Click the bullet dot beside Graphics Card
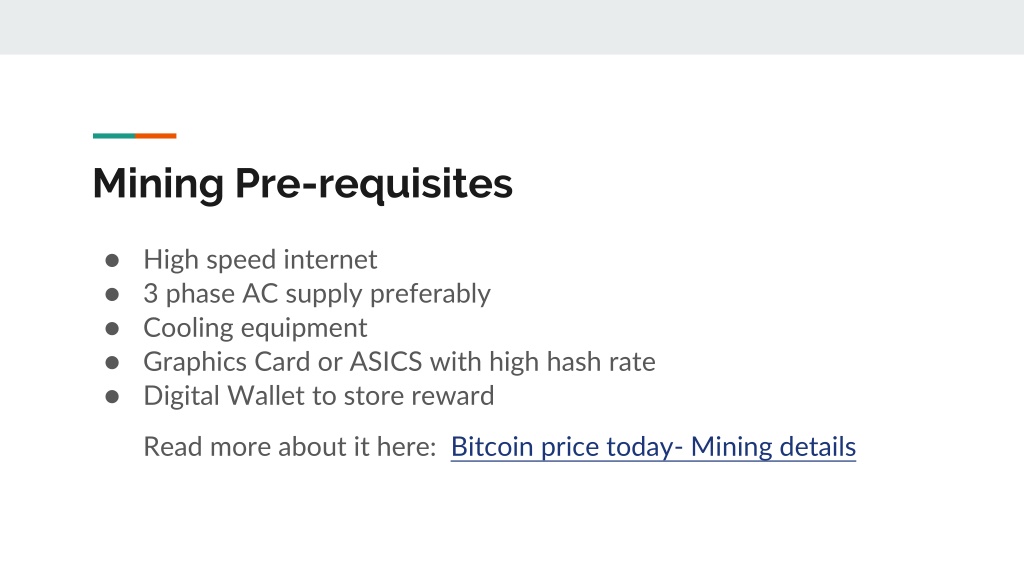Image resolution: width=1024 pixels, height=576 pixels. coord(112,362)
